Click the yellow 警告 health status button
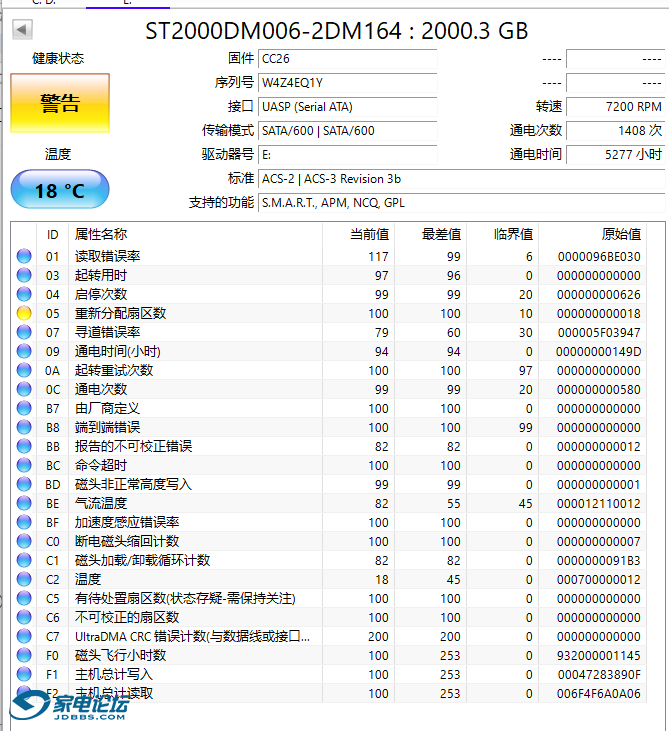Screen dimensions: 669x731 coord(60,103)
